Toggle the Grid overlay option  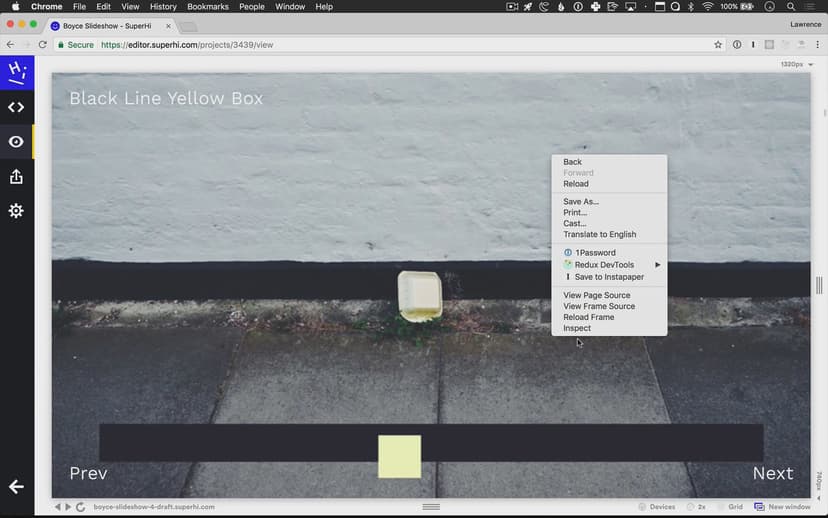point(729,507)
